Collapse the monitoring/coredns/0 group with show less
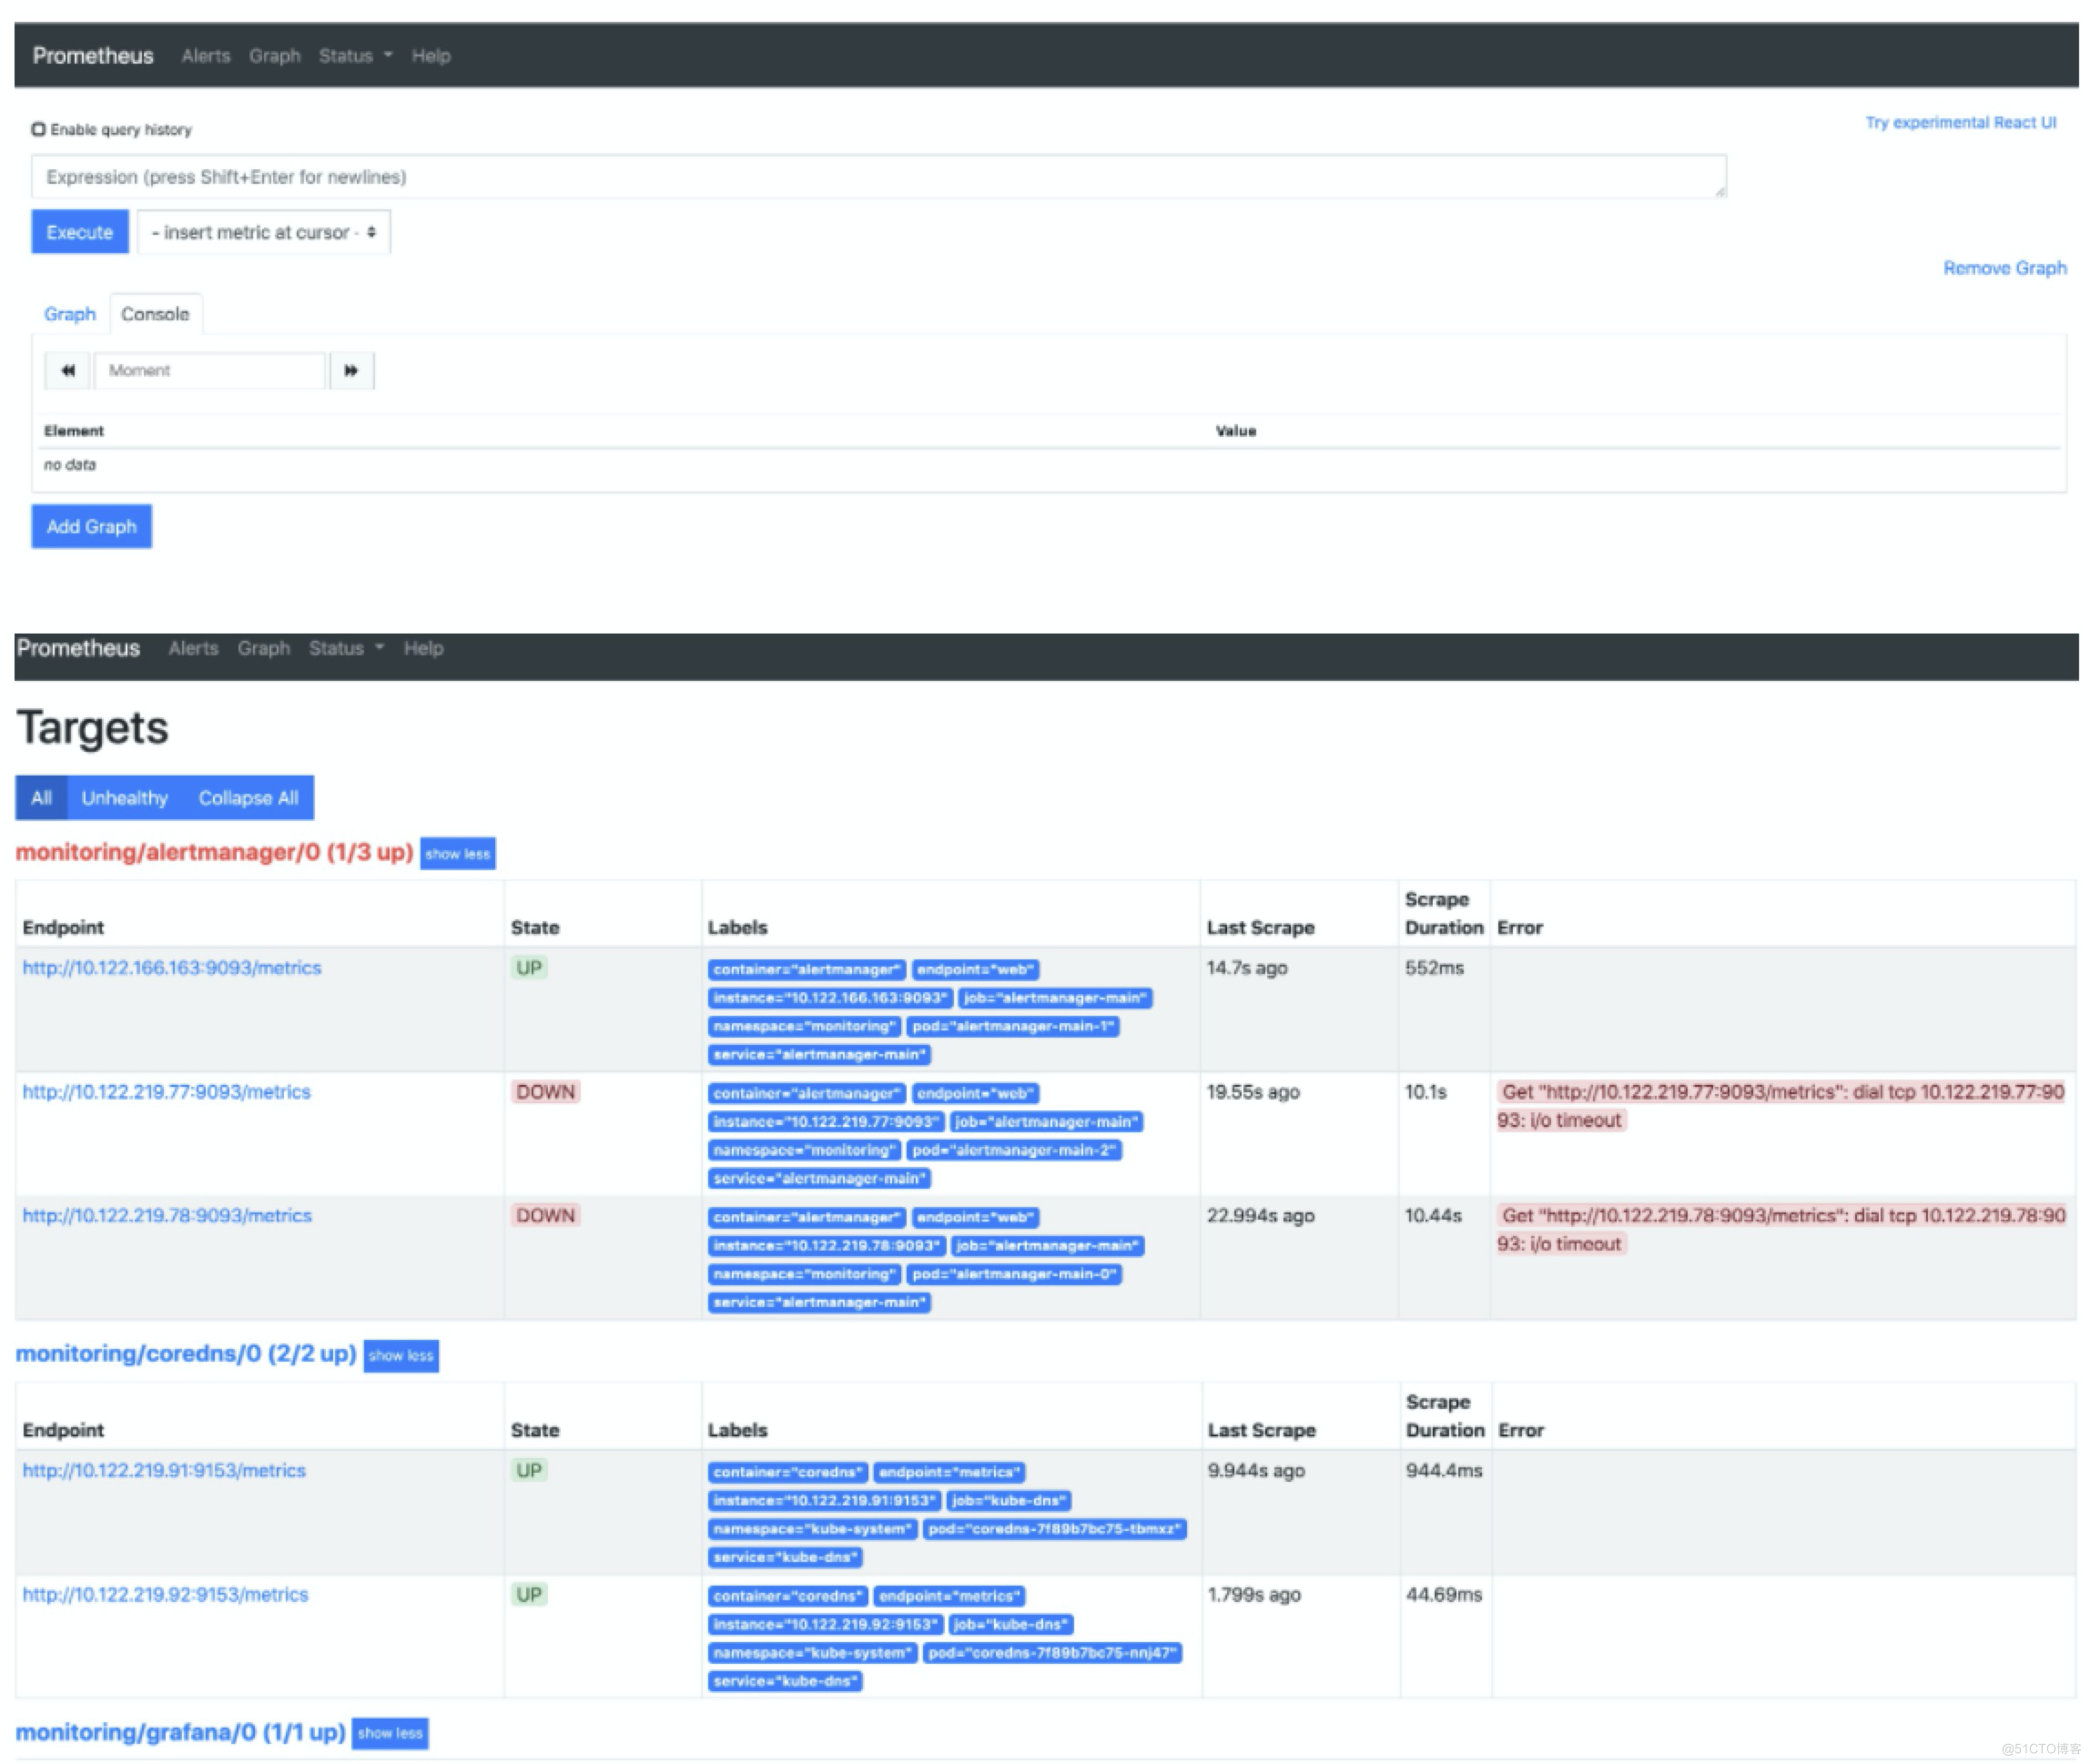 pyautogui.click(x=400, y=1356)
